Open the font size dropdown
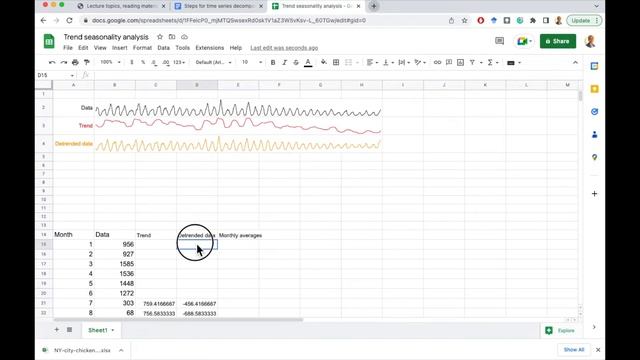Screen dimensions: 640x360 pyautogui.click(x=252, y=62)
